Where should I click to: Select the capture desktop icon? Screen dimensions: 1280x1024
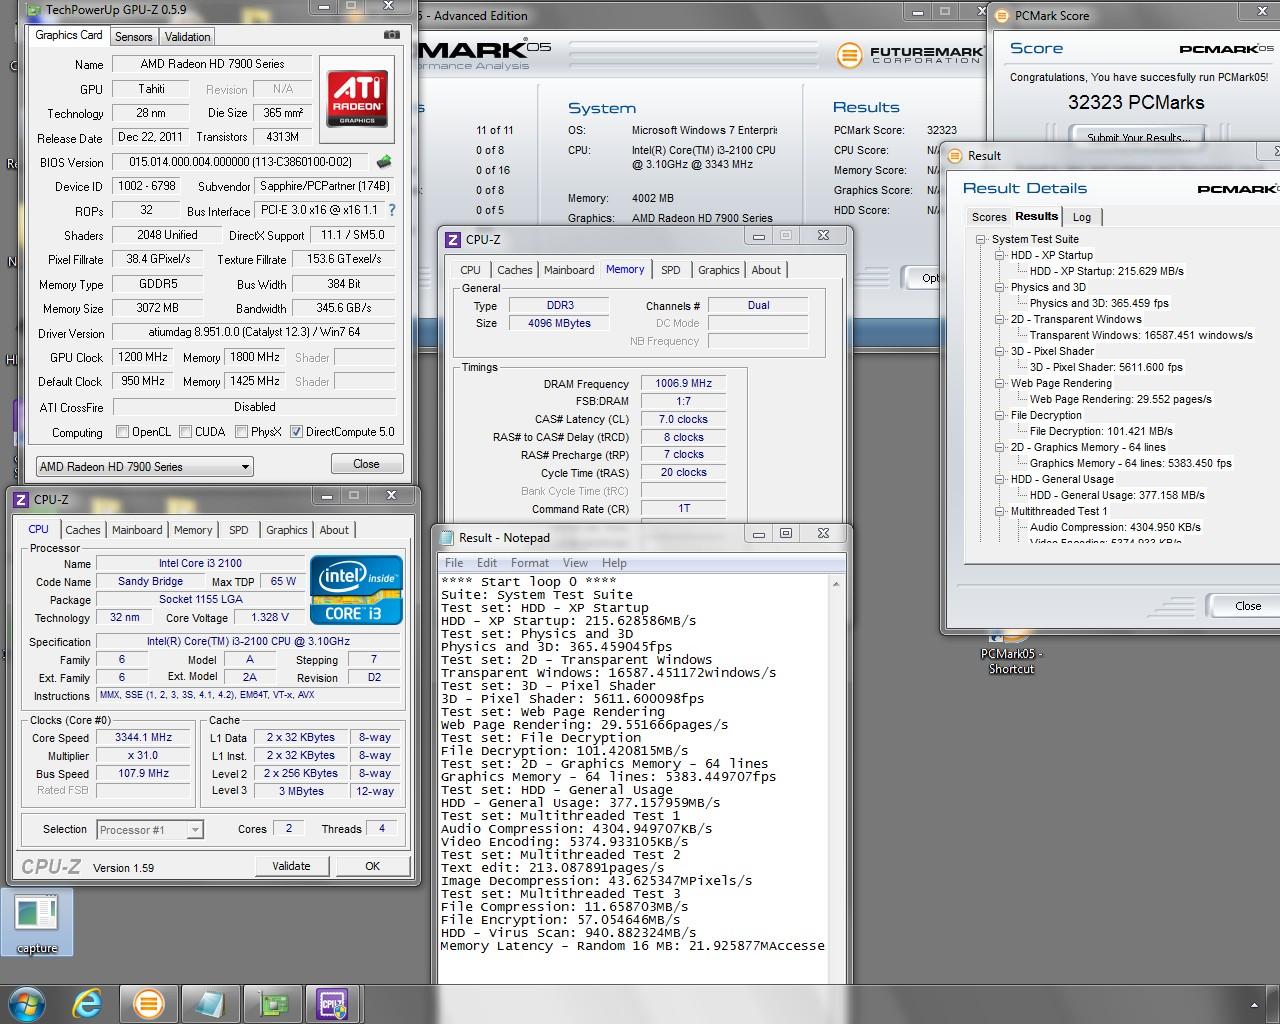point(37,923)
